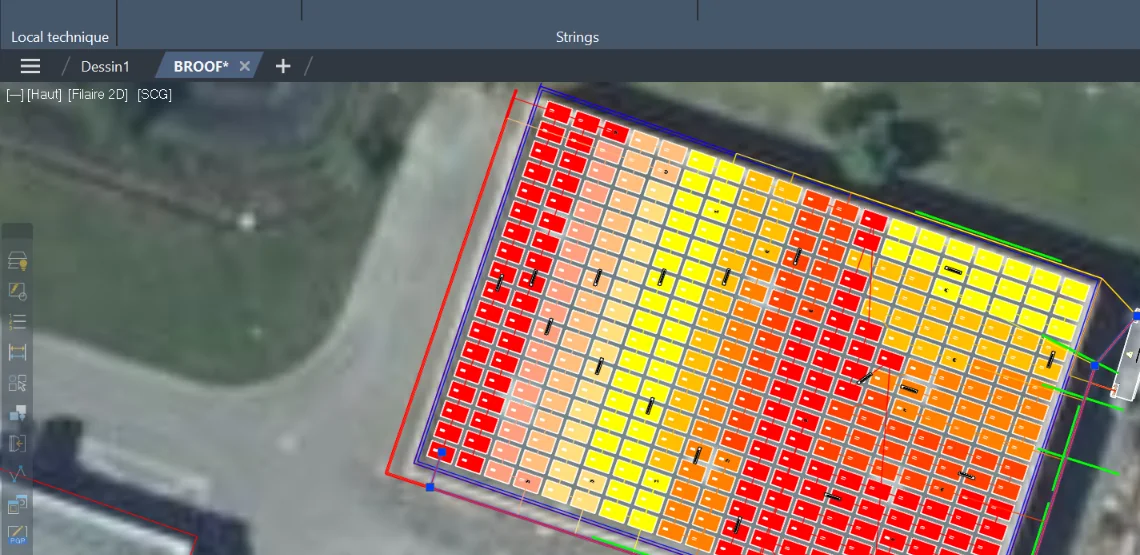Open the [SCG] coordinate system menu
Viewport: 1140px width, 555px height.
coord(154,95)
